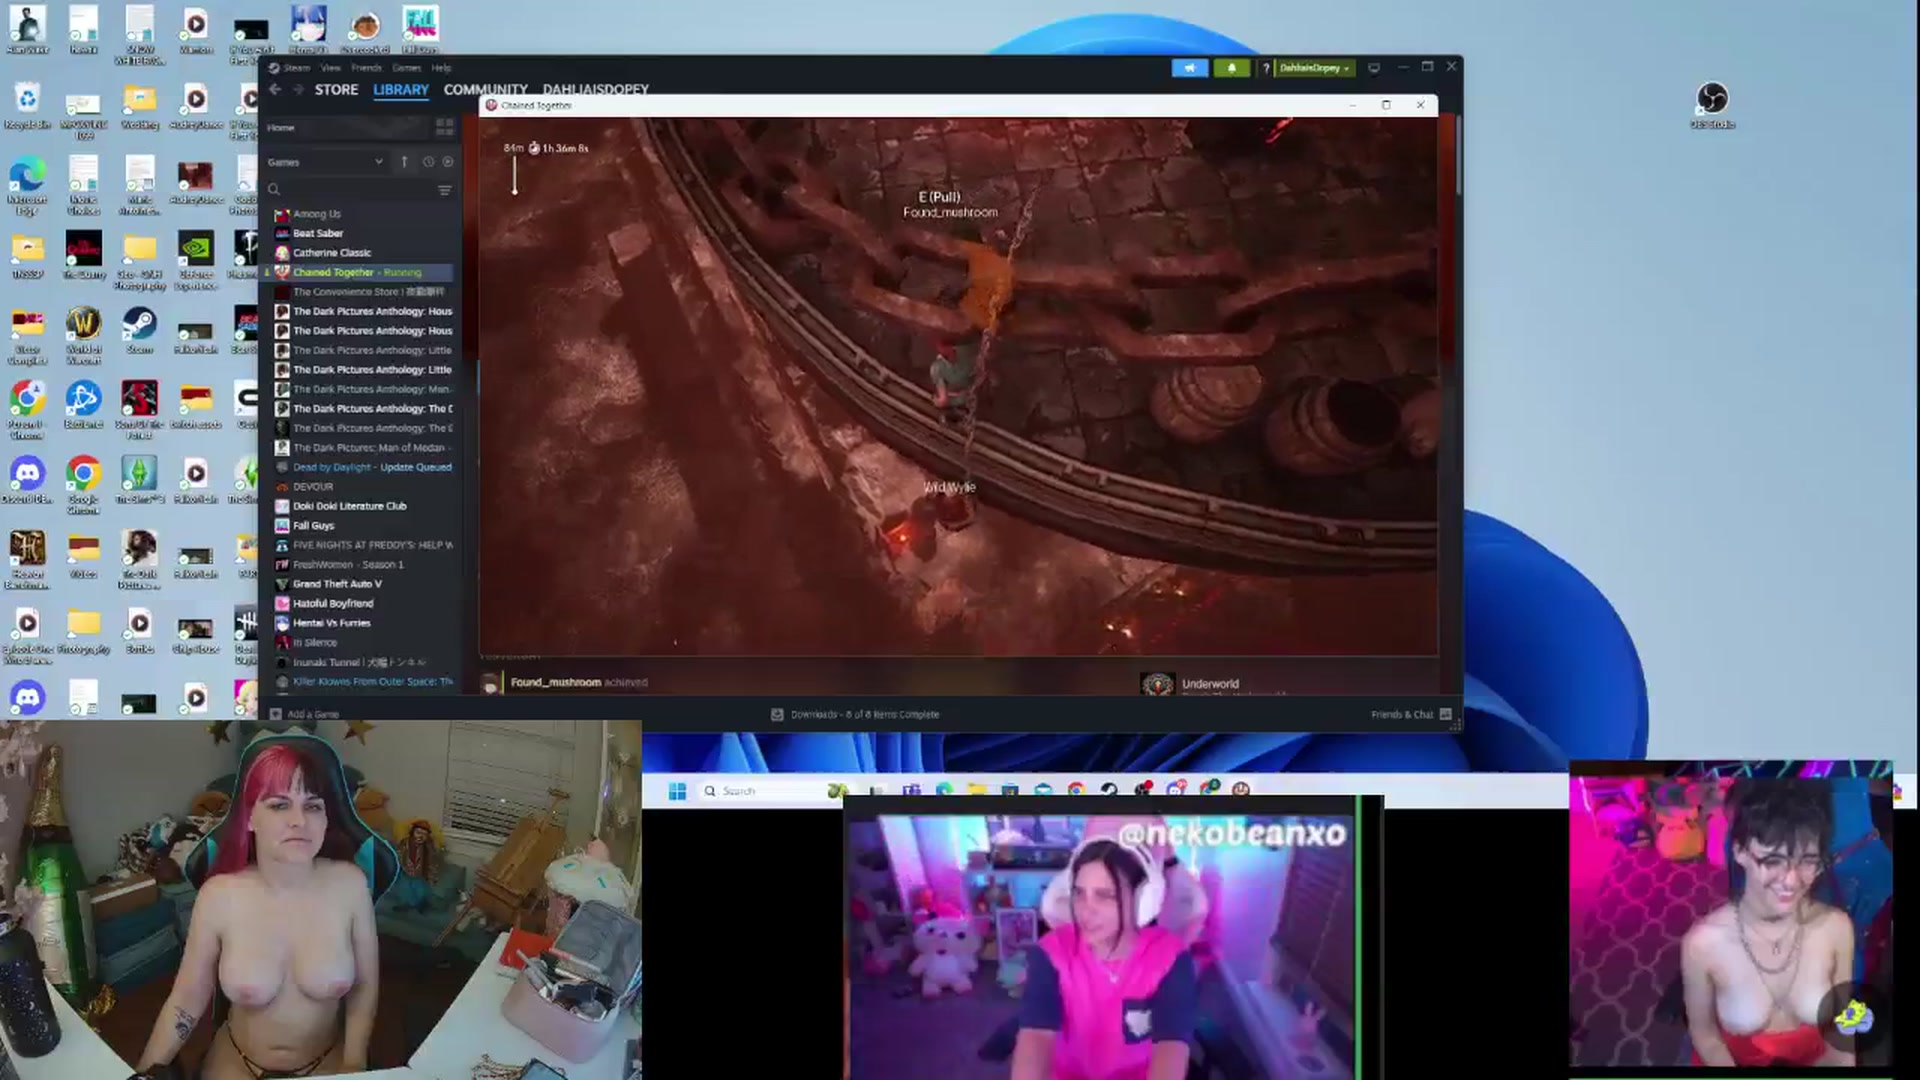Open the Recycle Bin desktop icon
The width and height of the screenshot is (1920, 1080).
[27, 106]
